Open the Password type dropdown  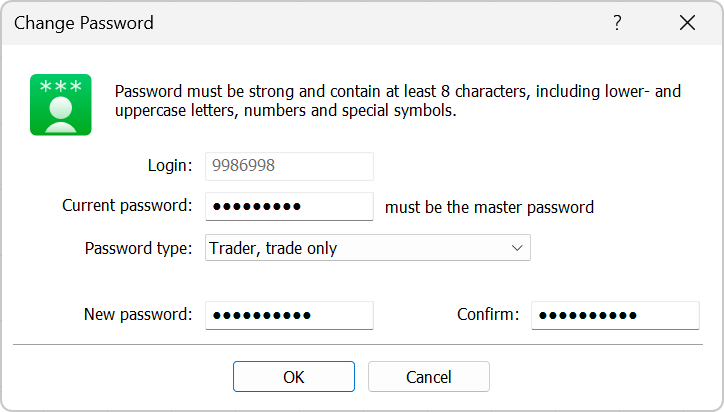click(x=368, y=248)
